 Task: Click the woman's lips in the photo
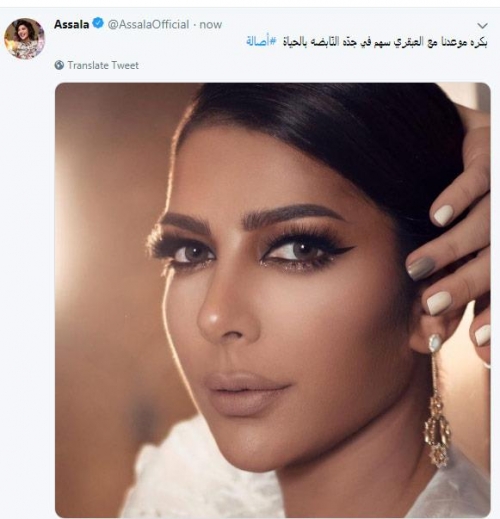[246, 393]
